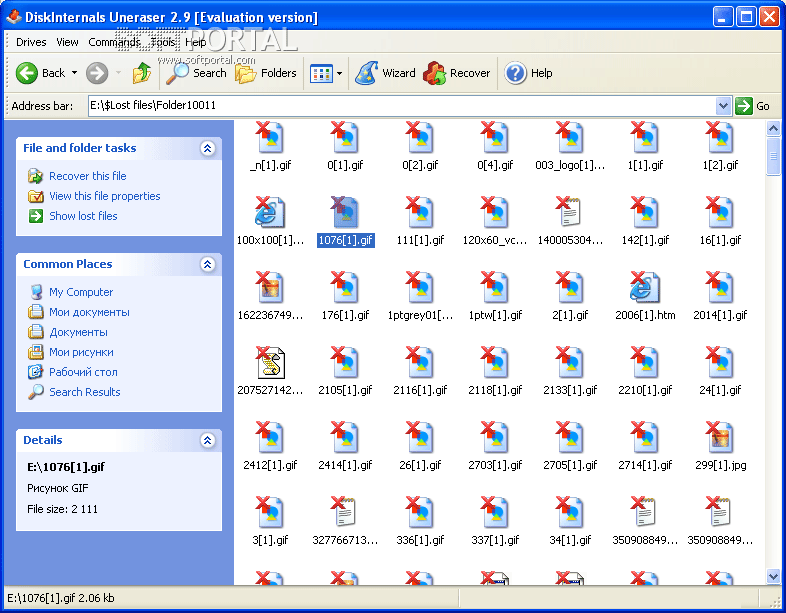This screenshot has width=786, height=613.
Task: Open Мои рисунки in Common Places
Action: (81, 352)
